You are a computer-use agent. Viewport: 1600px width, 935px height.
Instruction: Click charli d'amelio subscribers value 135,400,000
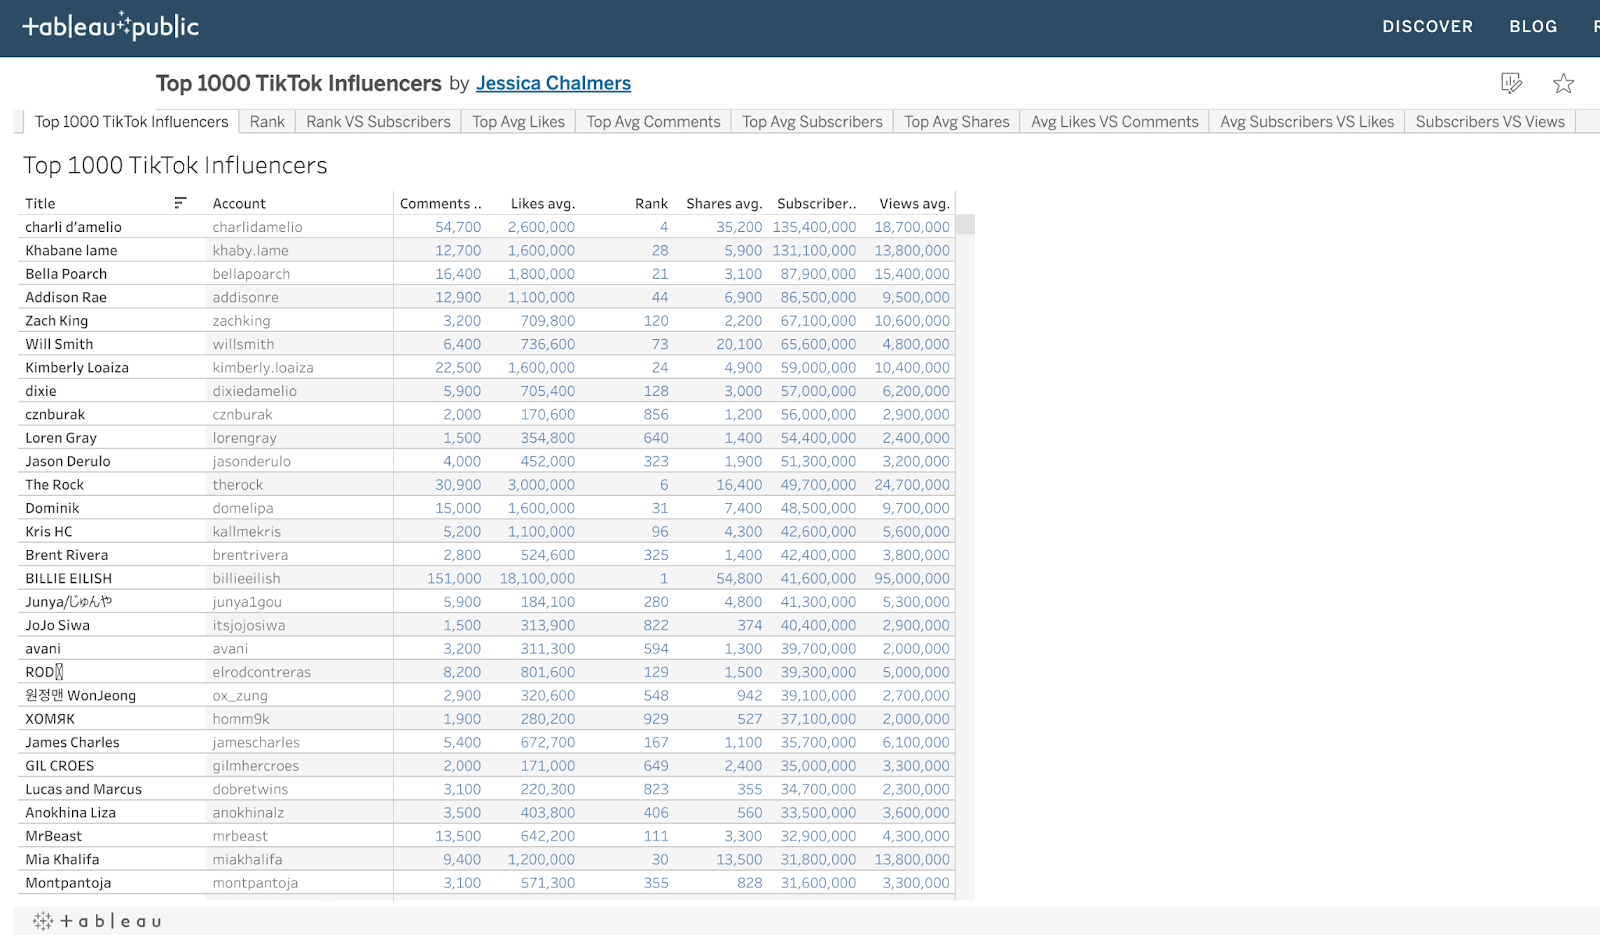point(814,227)
